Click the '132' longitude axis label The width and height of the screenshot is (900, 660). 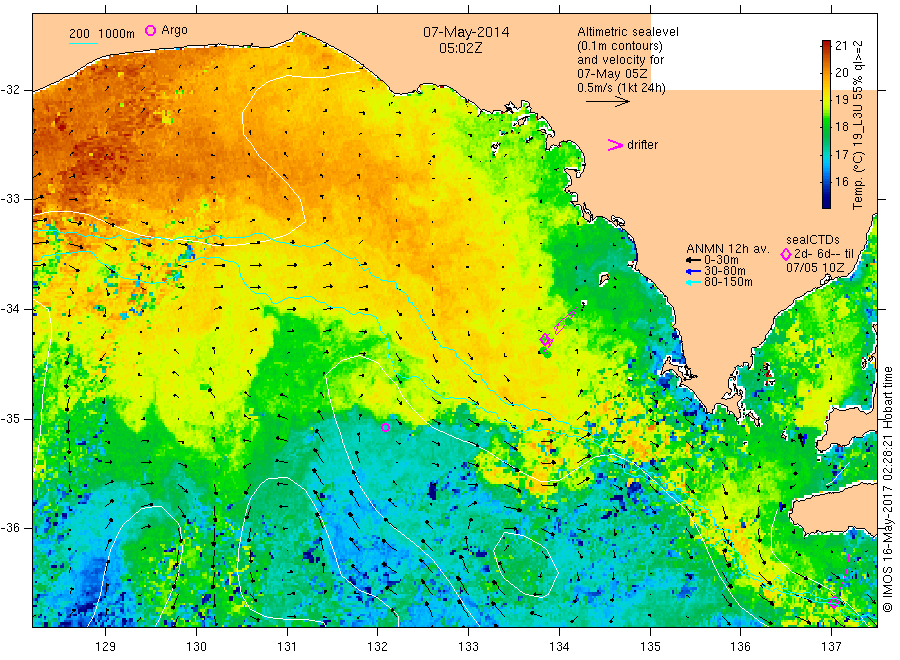click(378, 647)
